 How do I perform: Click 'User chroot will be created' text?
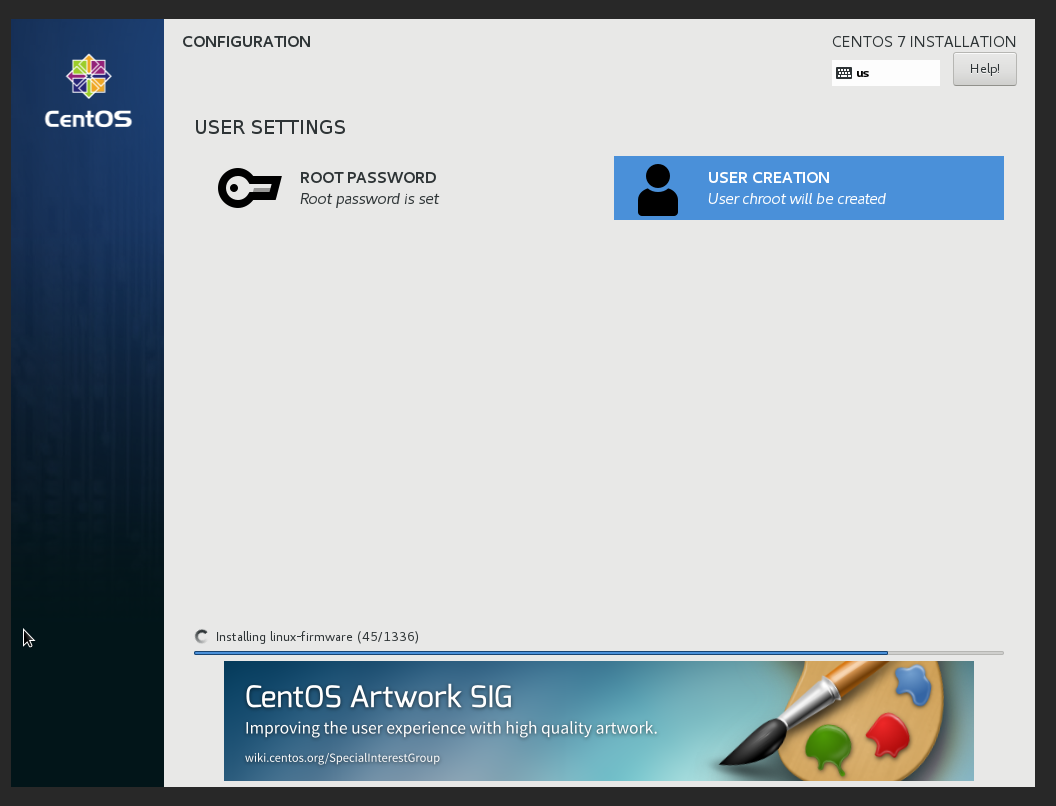pyautogui.click(x=797, y=199)
